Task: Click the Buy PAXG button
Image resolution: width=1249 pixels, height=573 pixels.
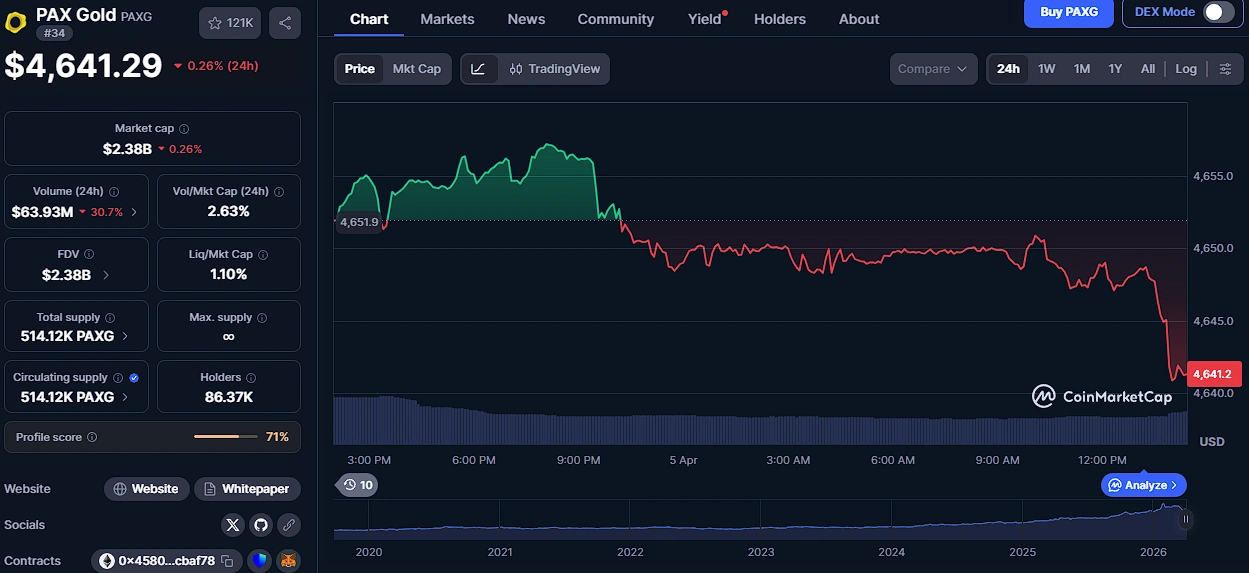Action: point(1068,12)
